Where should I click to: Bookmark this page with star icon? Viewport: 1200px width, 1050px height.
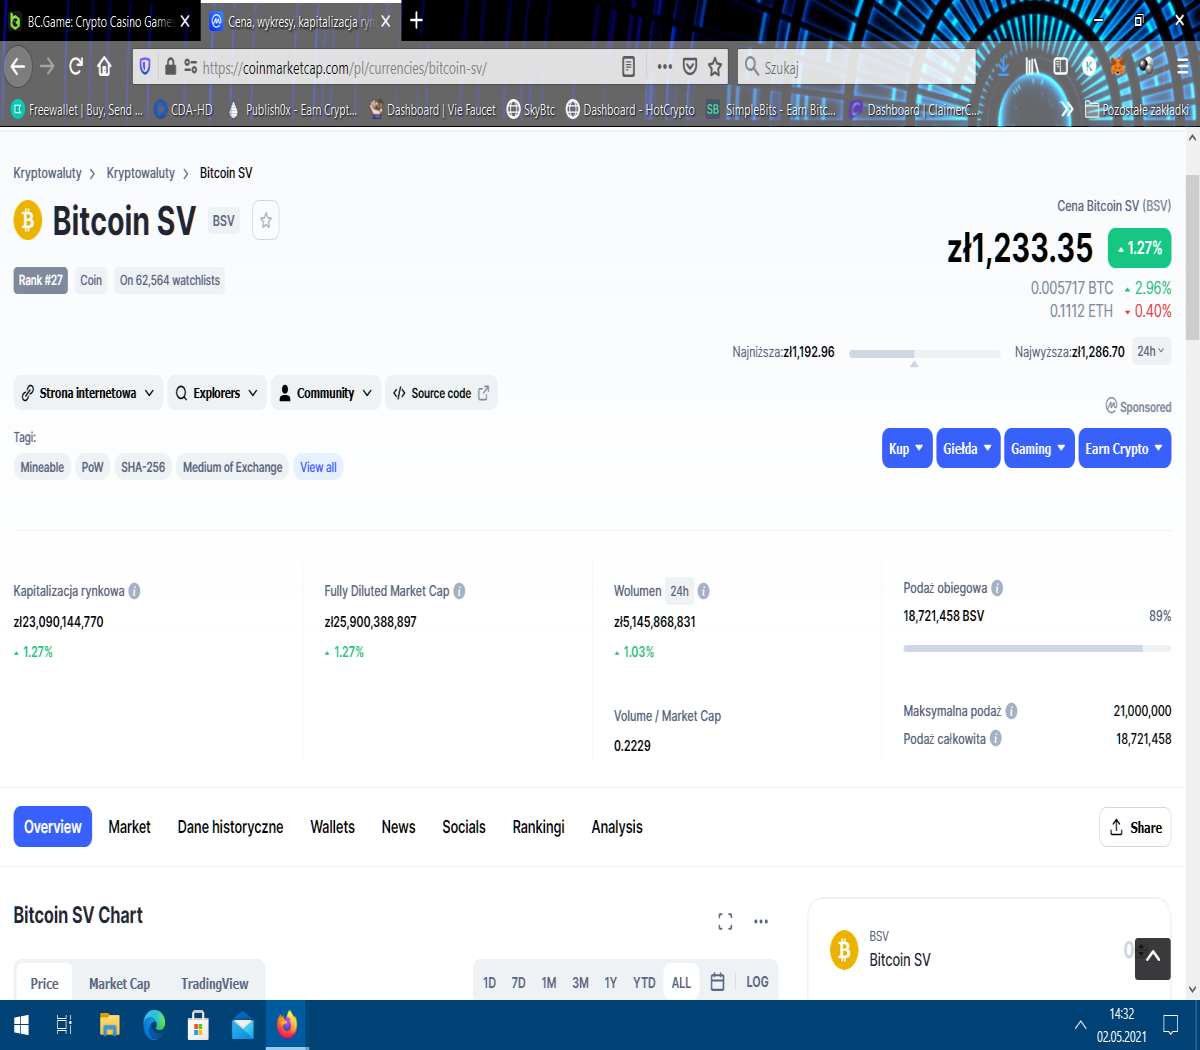(x=715, y=67)
